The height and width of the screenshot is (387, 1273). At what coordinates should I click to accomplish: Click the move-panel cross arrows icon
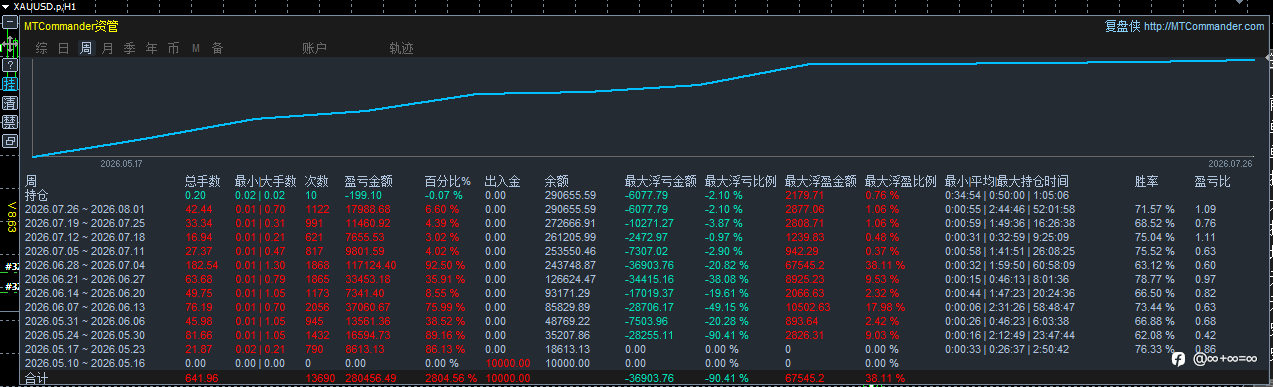coord(10,44)
